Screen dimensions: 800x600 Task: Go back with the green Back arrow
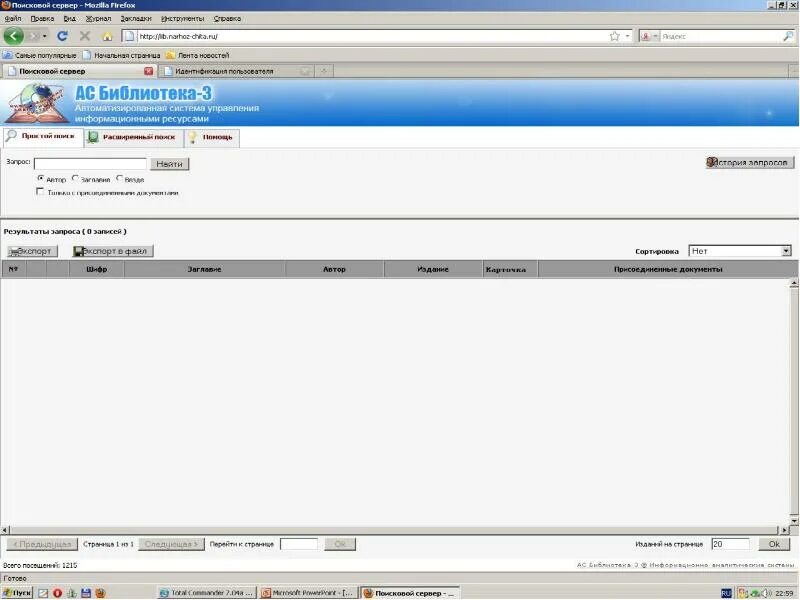pos(14,36)
